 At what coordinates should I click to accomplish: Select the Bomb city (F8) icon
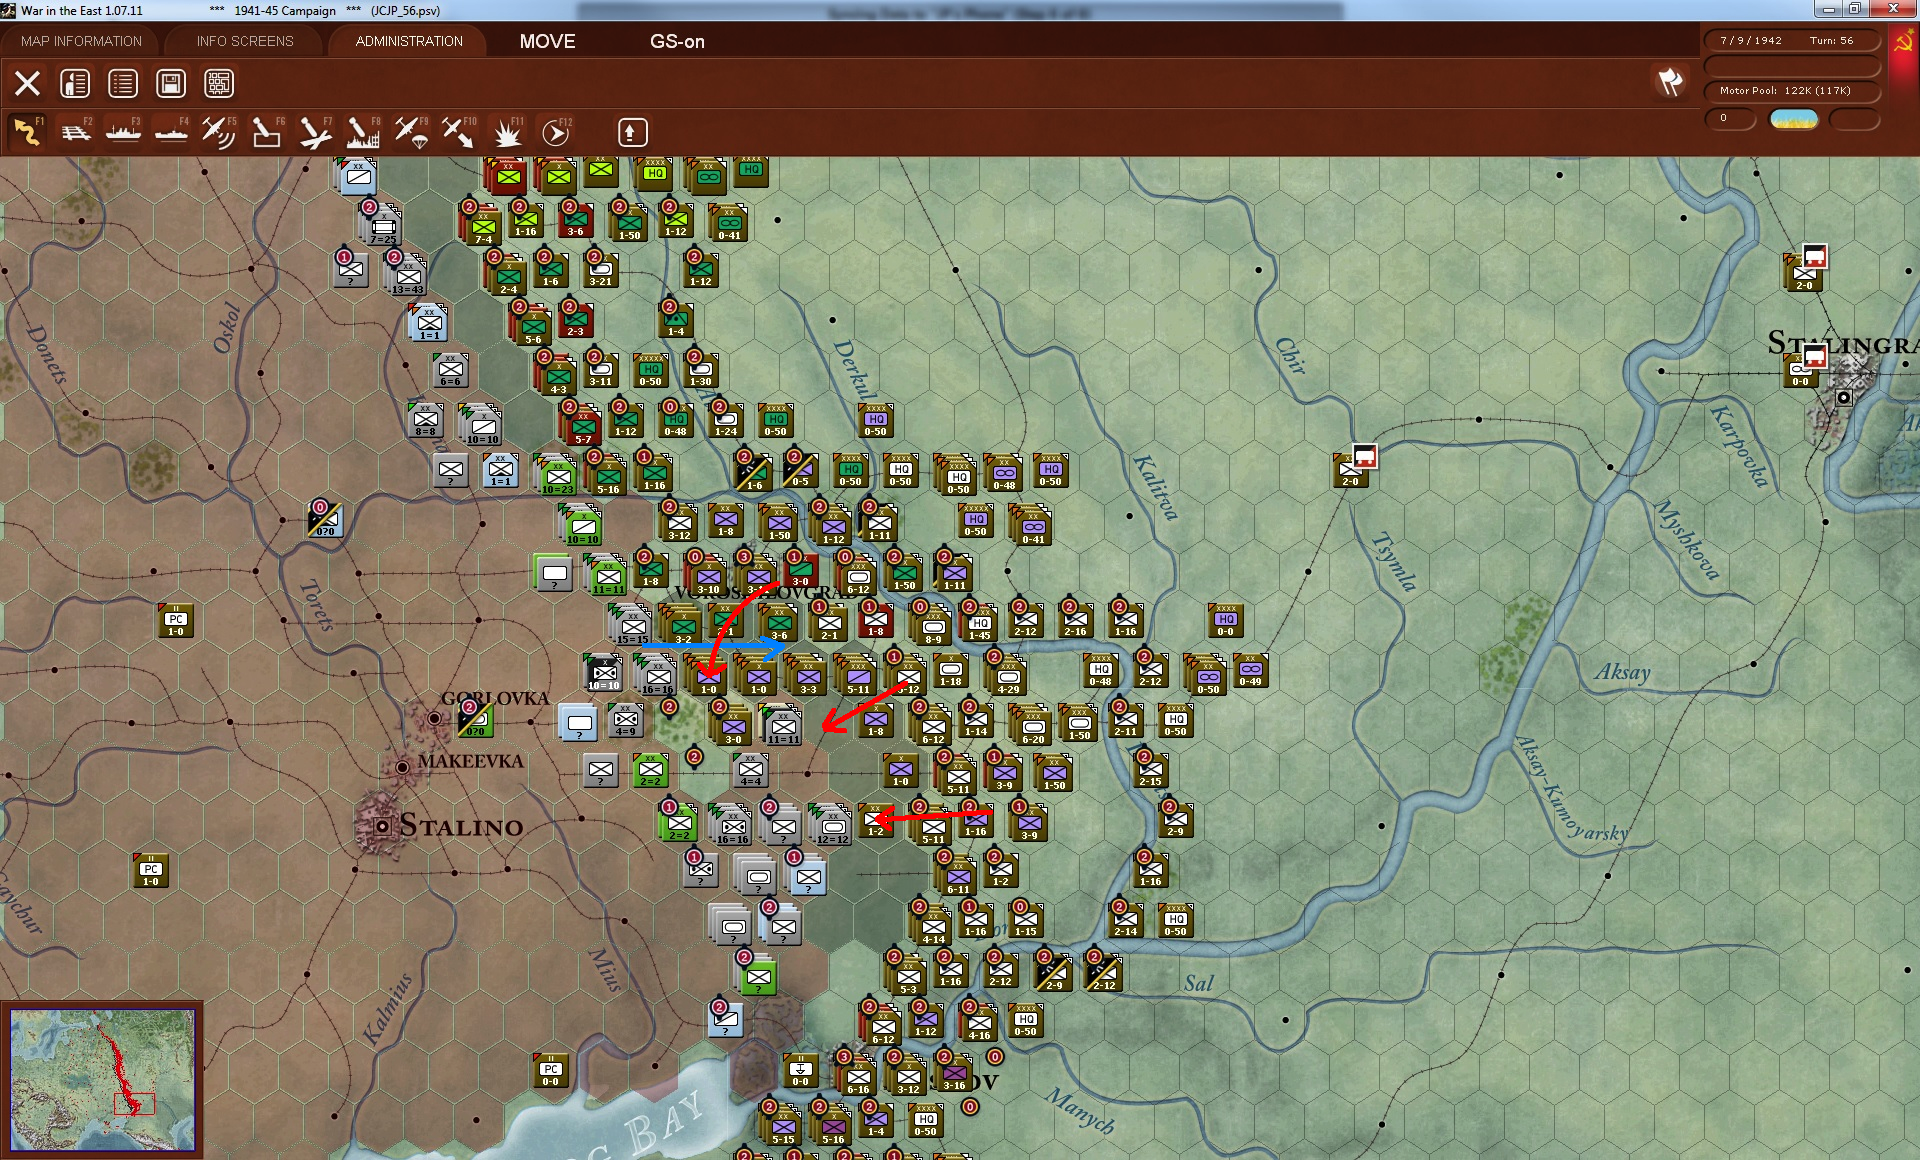[x=363, y=132]
